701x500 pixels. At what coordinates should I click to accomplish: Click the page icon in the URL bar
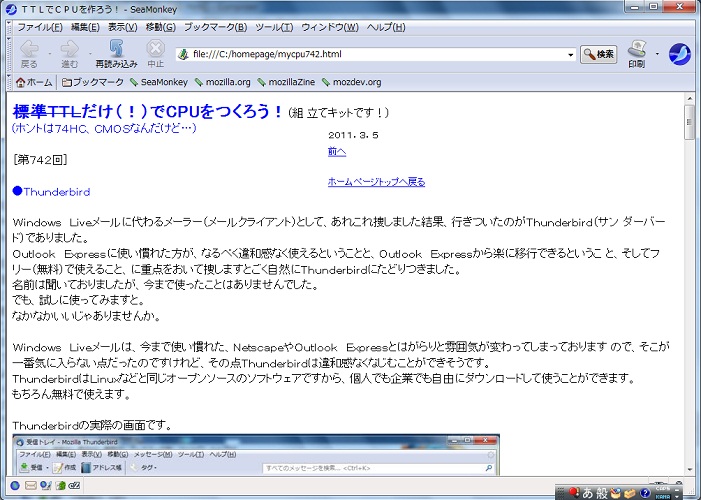tap(183, 54)
